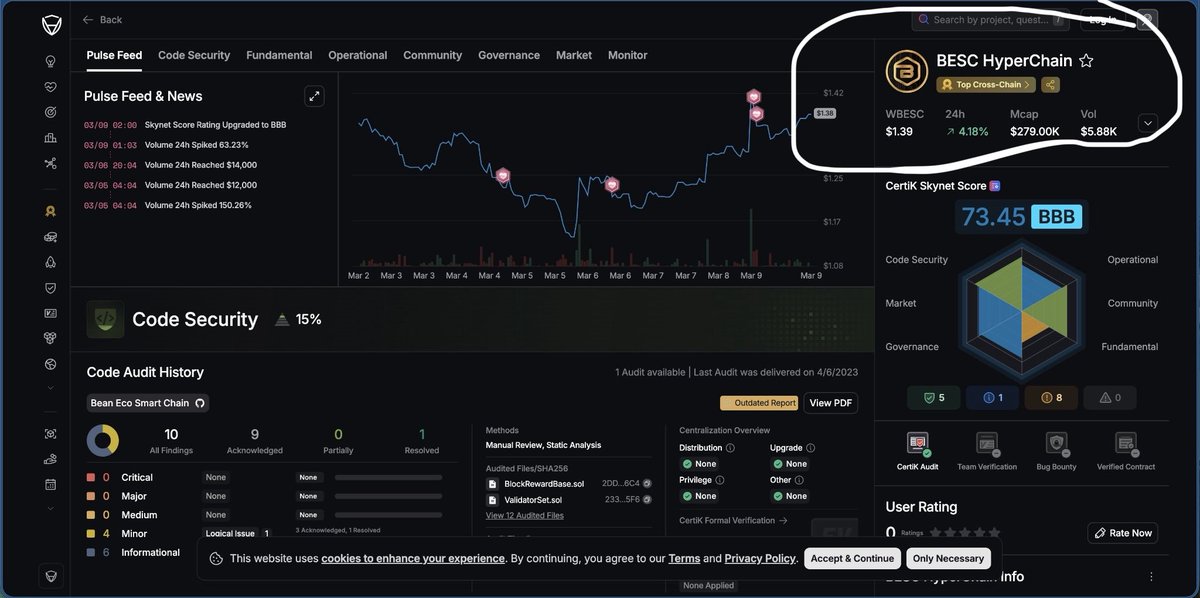Click the Mar 4 event marker on chart

click(503, 175)
